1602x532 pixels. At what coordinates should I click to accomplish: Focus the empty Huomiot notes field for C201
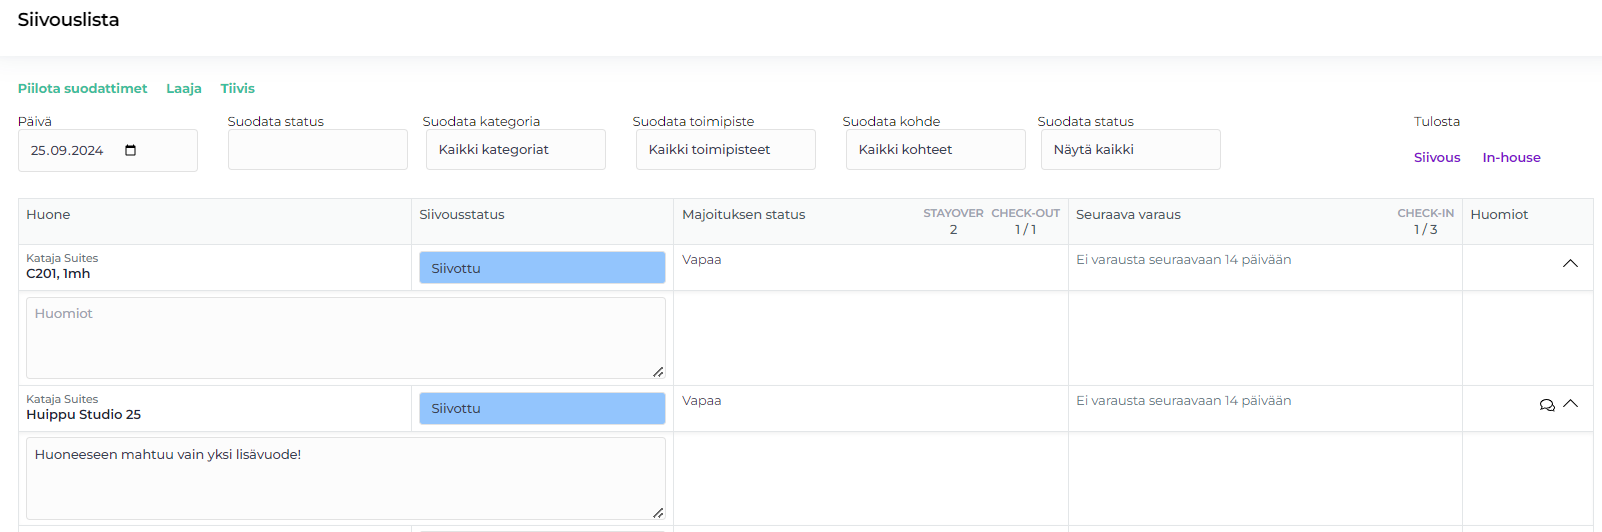[345, 337]
